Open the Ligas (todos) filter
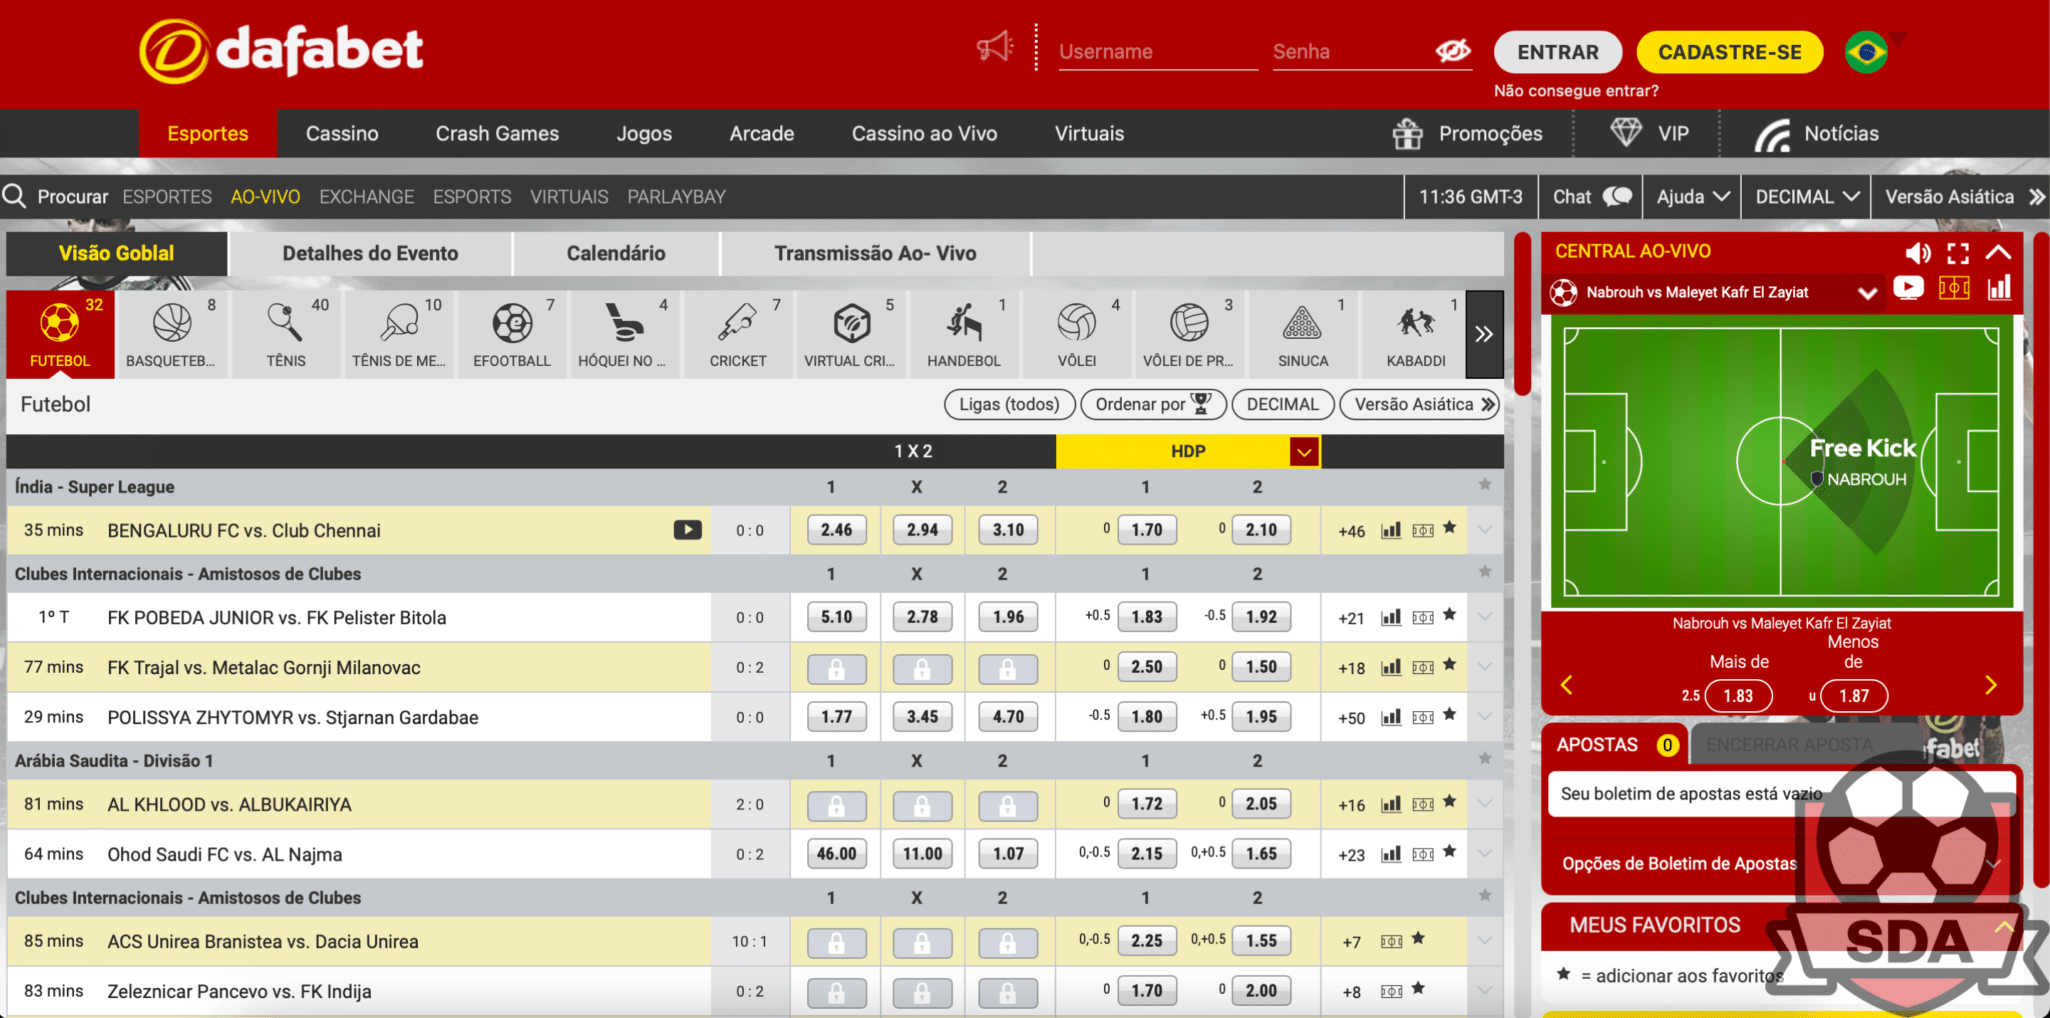The height and width of the screenshot is (1018, 2050). point(1009,404)
